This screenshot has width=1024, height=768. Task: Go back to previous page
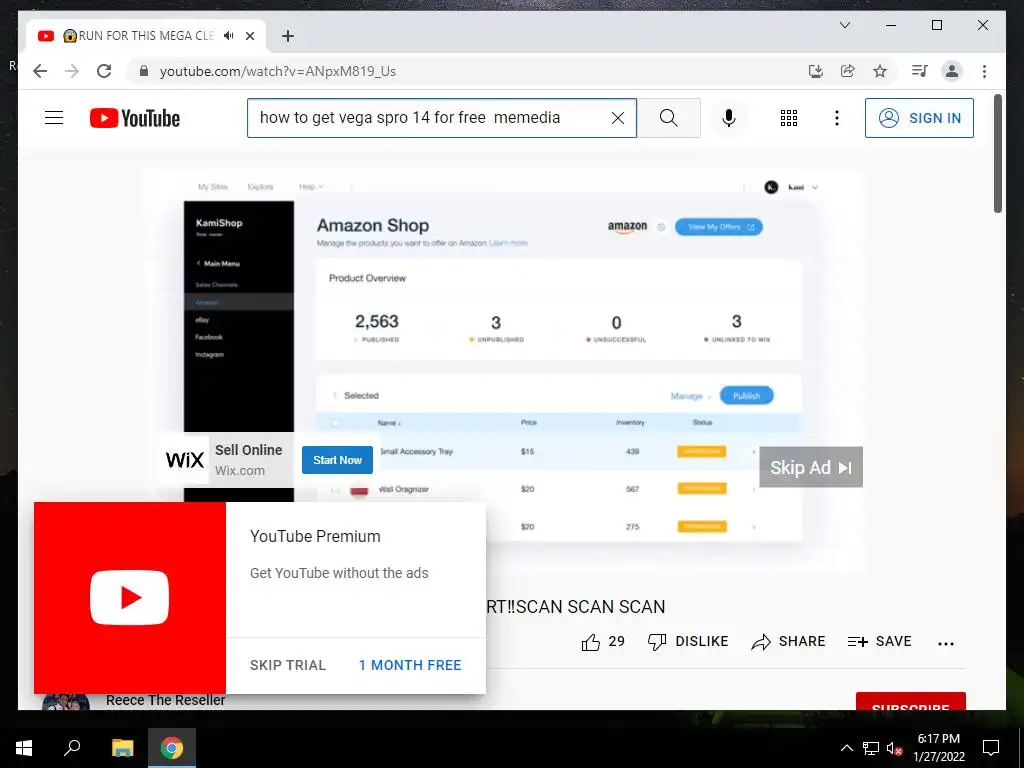(x=40, y=71)
